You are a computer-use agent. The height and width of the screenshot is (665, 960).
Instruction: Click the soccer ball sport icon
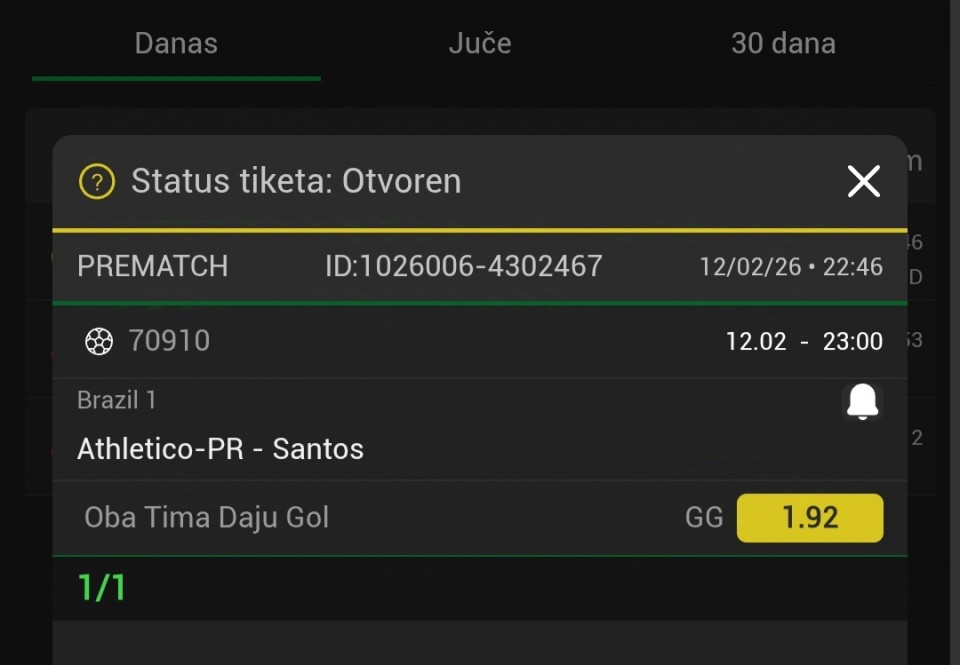(99, 342)
